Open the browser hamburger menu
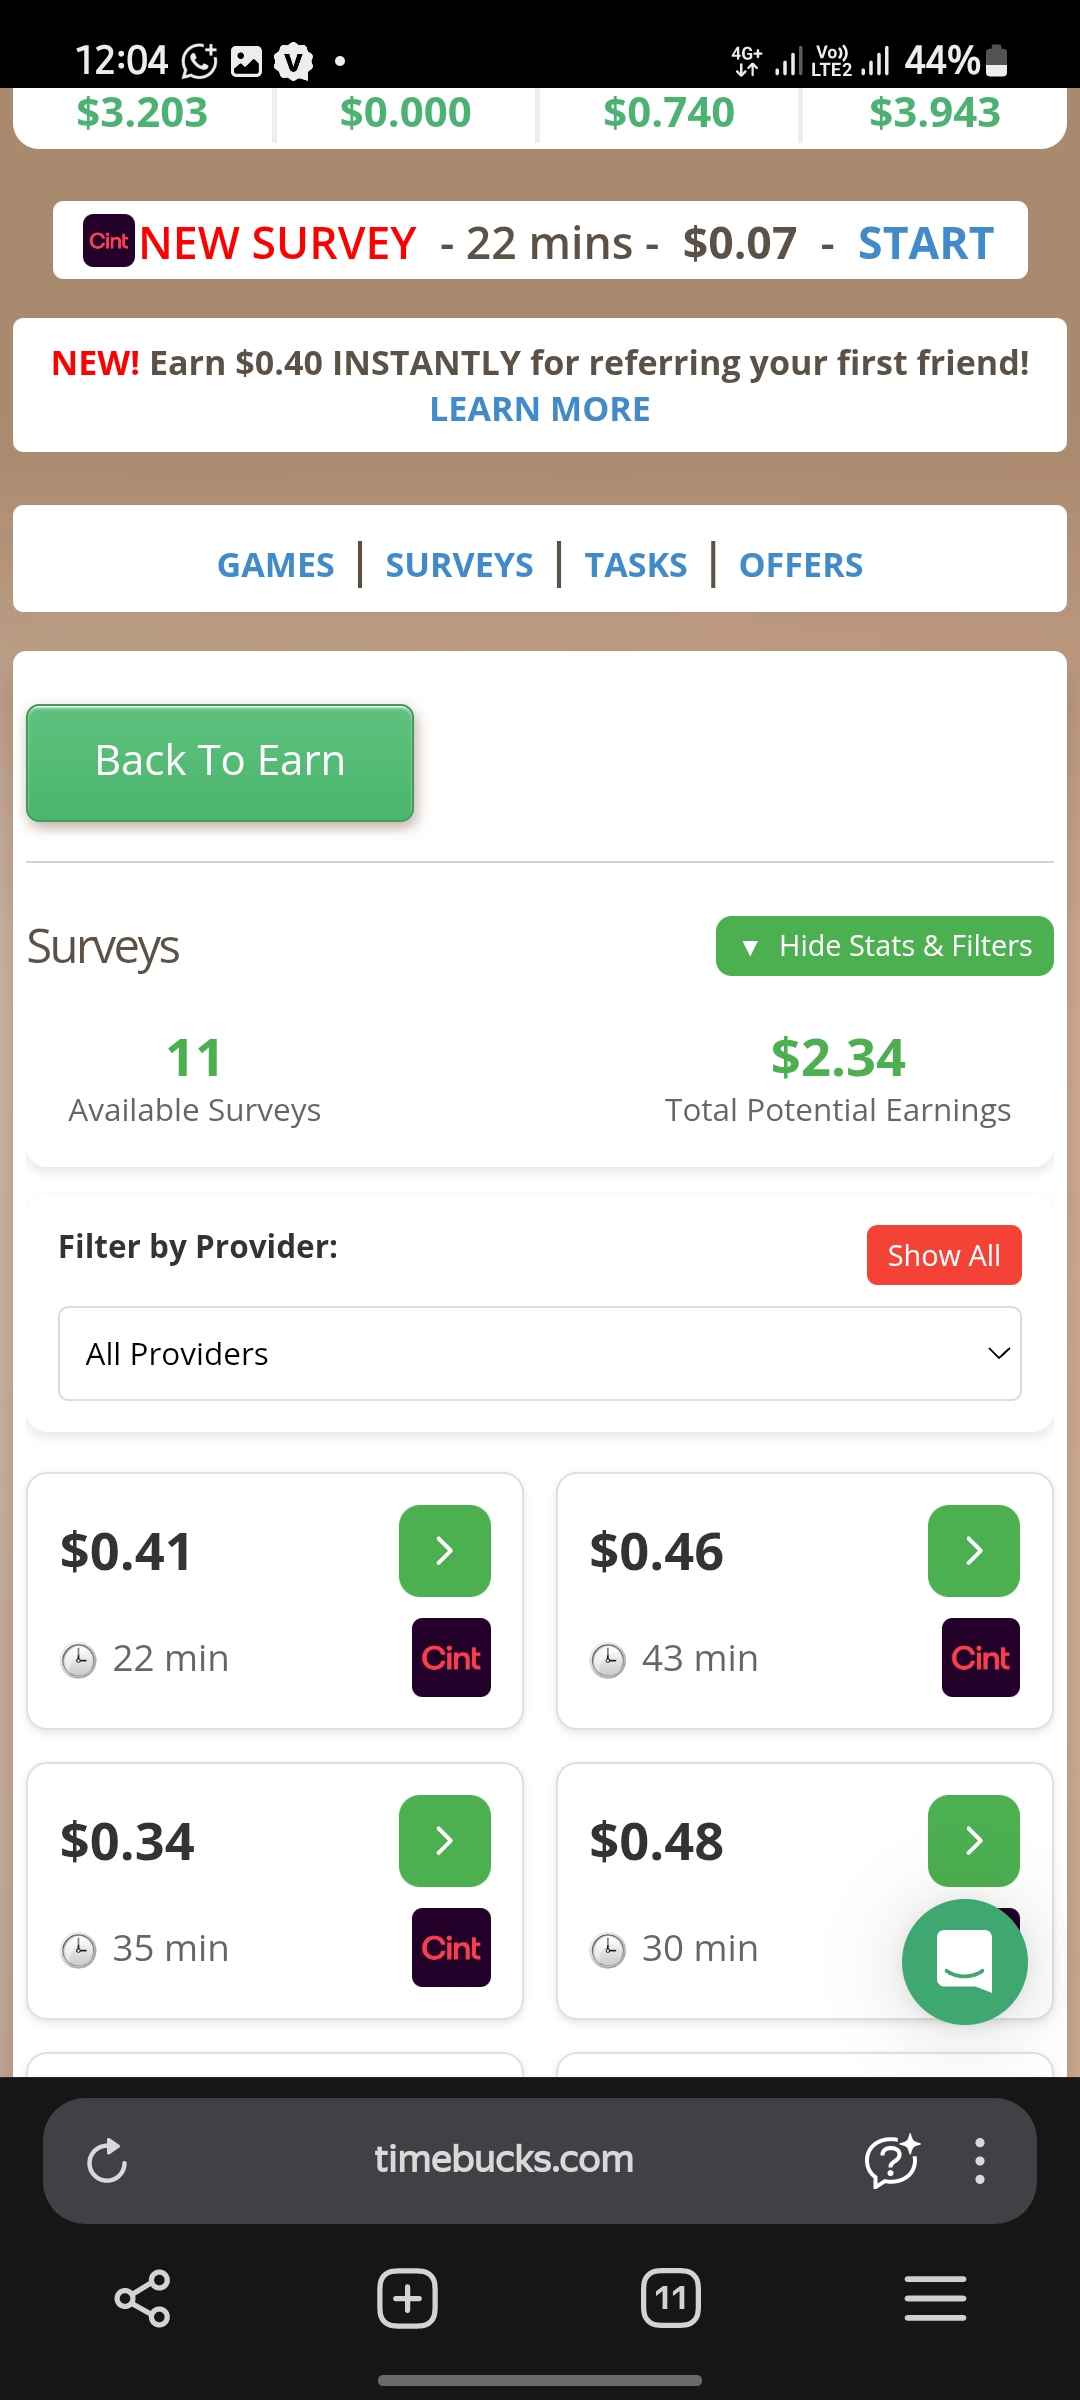Image resolution: width=1080 pixels, height=2400 pixels. point(935,2298)
